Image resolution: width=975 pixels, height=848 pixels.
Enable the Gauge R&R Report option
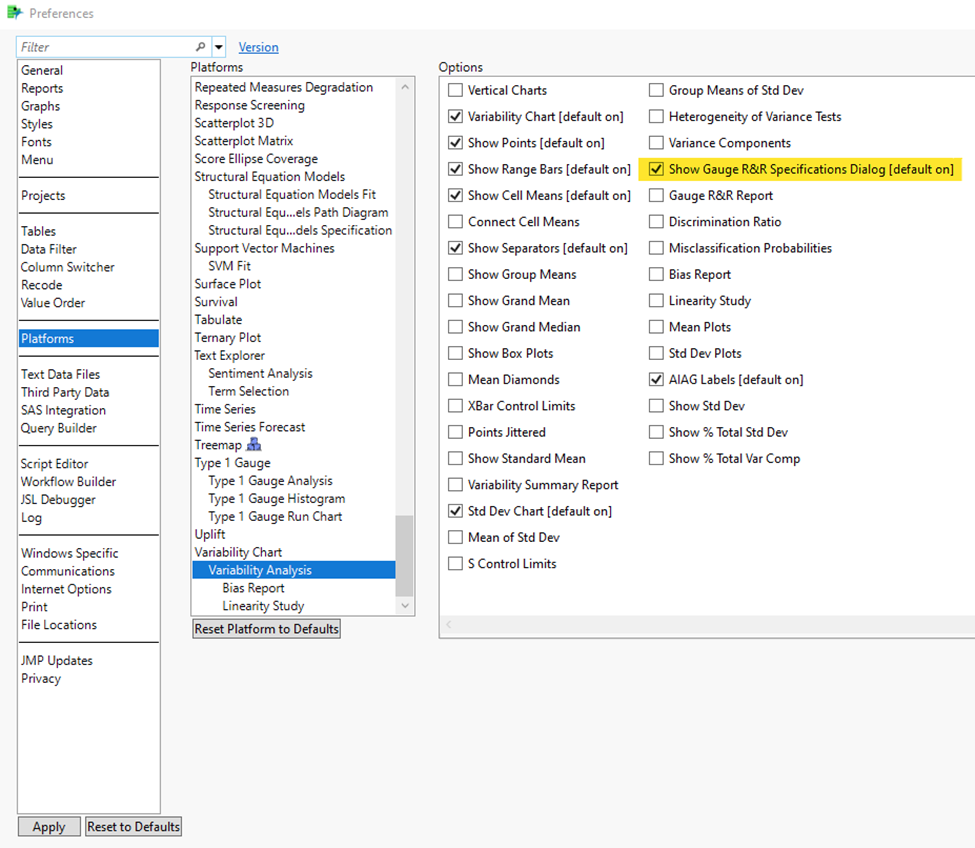tap(656, 195)
